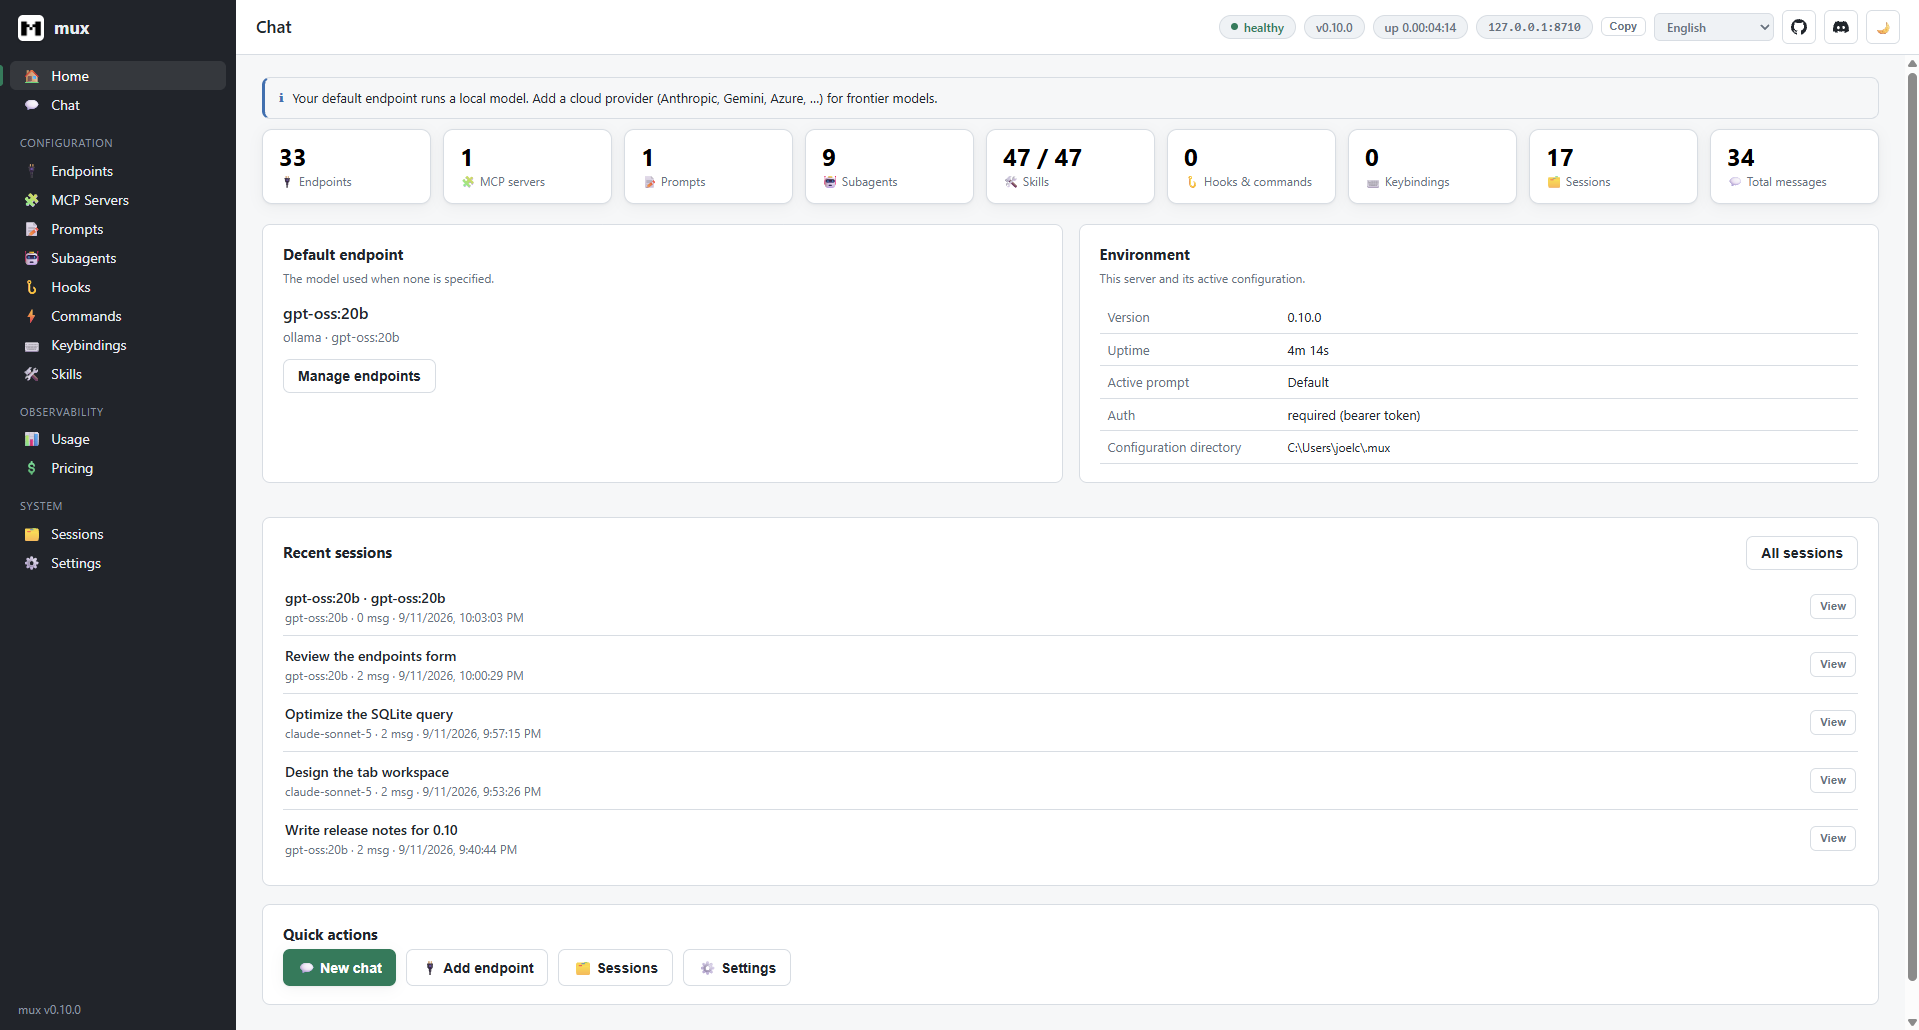
Task: Start a New chat from Quick actions
Action: (x=339, y=968)
